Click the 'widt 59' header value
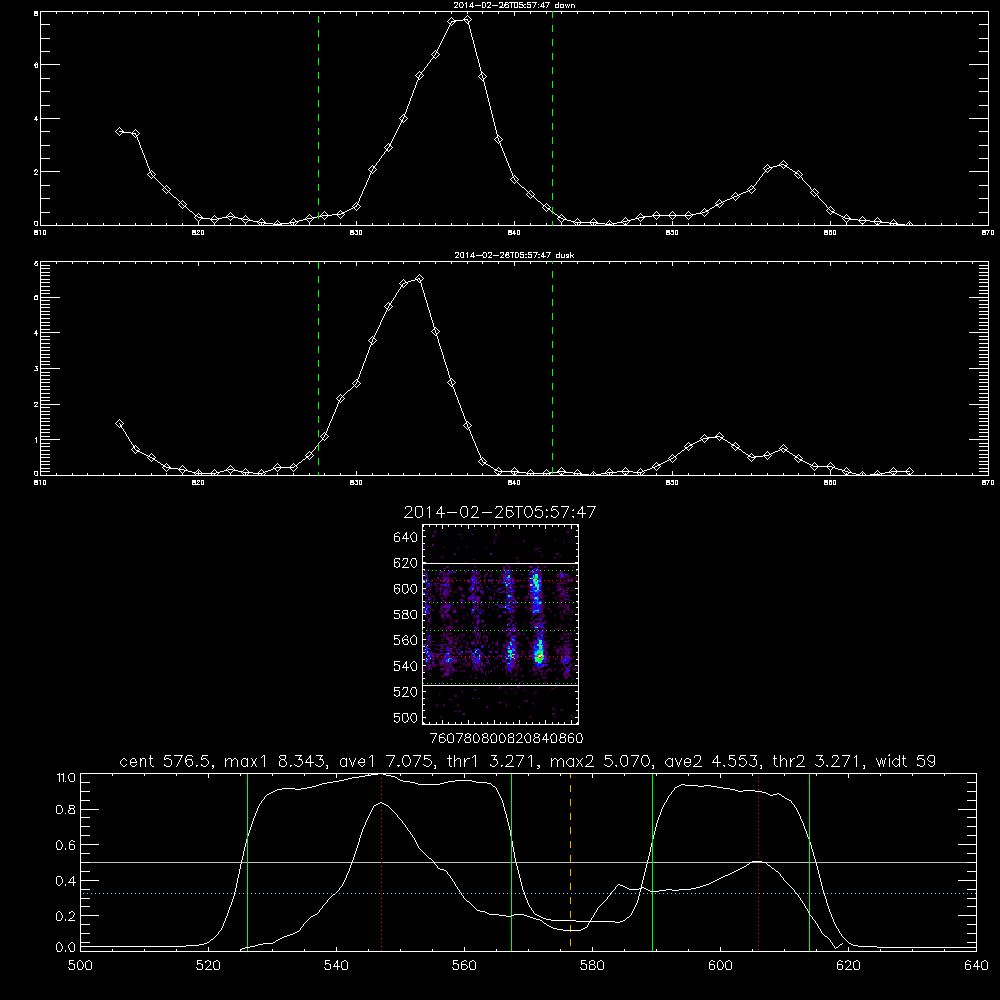Viewport: 1000px width, 1000px height. pos(906,761)
